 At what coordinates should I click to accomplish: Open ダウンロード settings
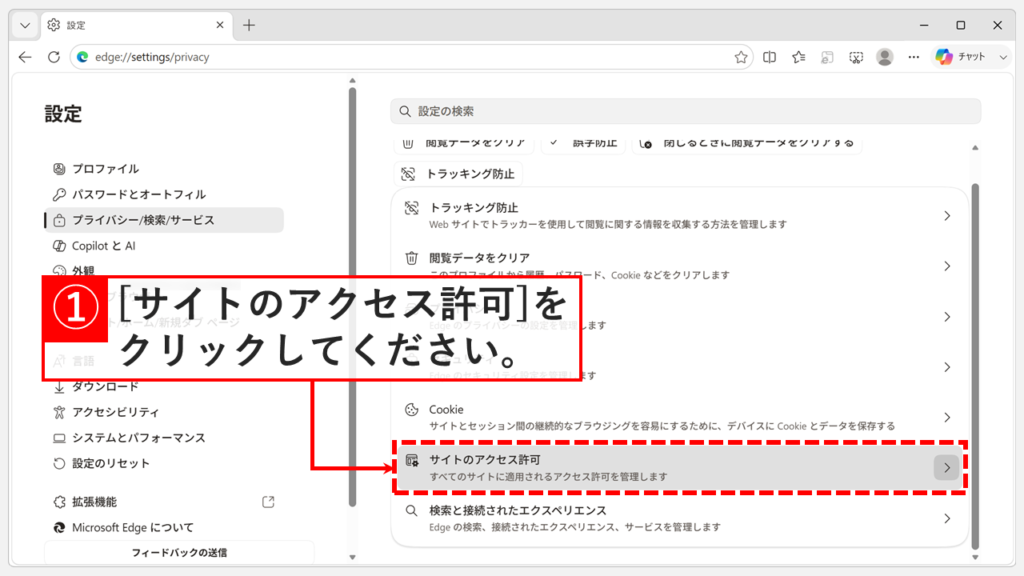[163, 387]
